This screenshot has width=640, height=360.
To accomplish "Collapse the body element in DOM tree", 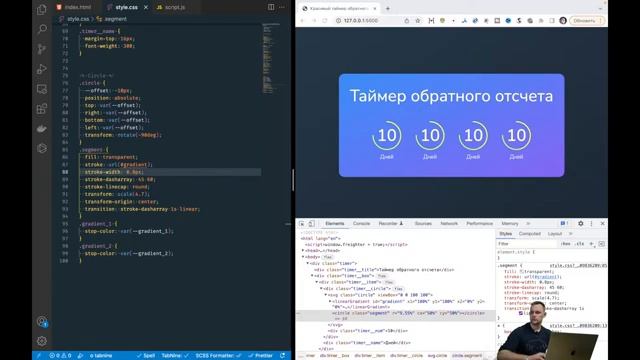I will pos(303,257).
